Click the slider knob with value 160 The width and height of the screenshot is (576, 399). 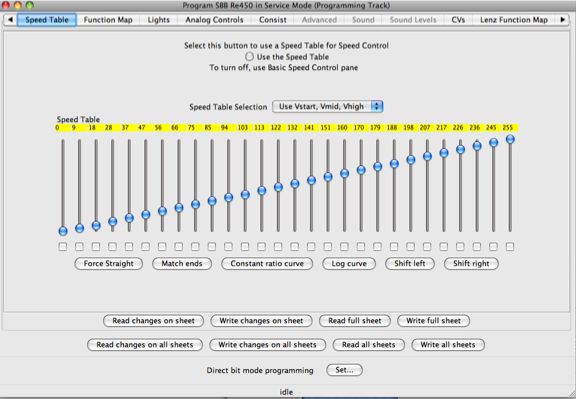click(344, 173)
